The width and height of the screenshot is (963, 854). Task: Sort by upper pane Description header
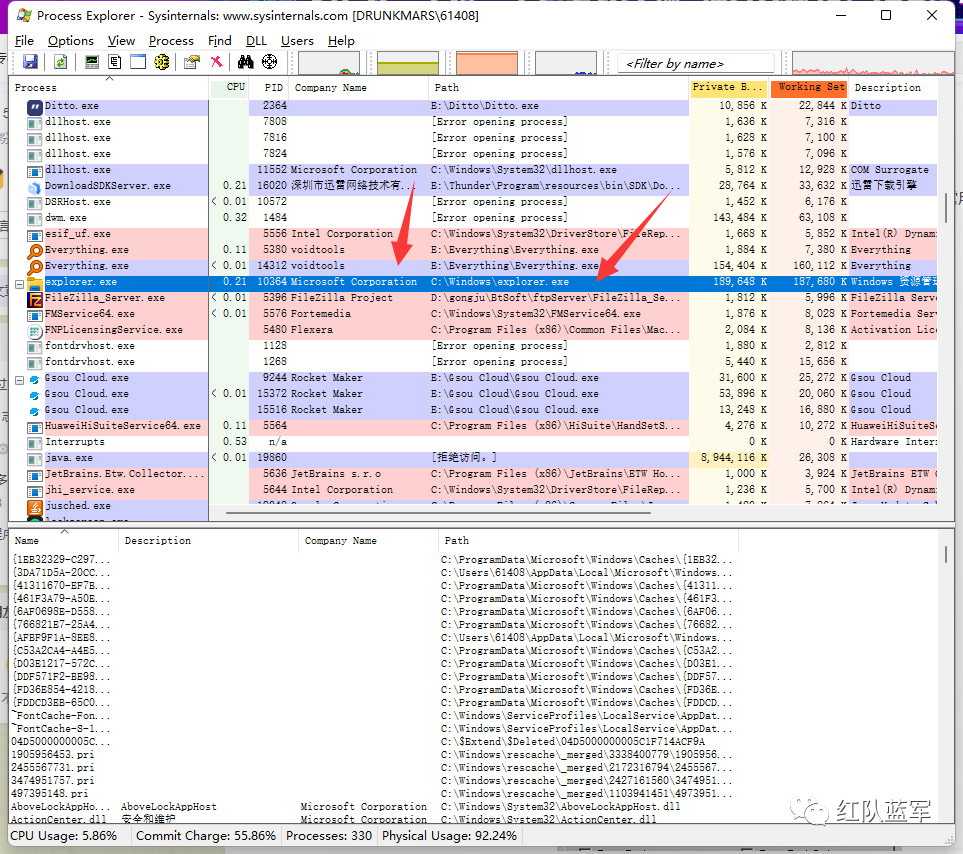pos(893,88)
